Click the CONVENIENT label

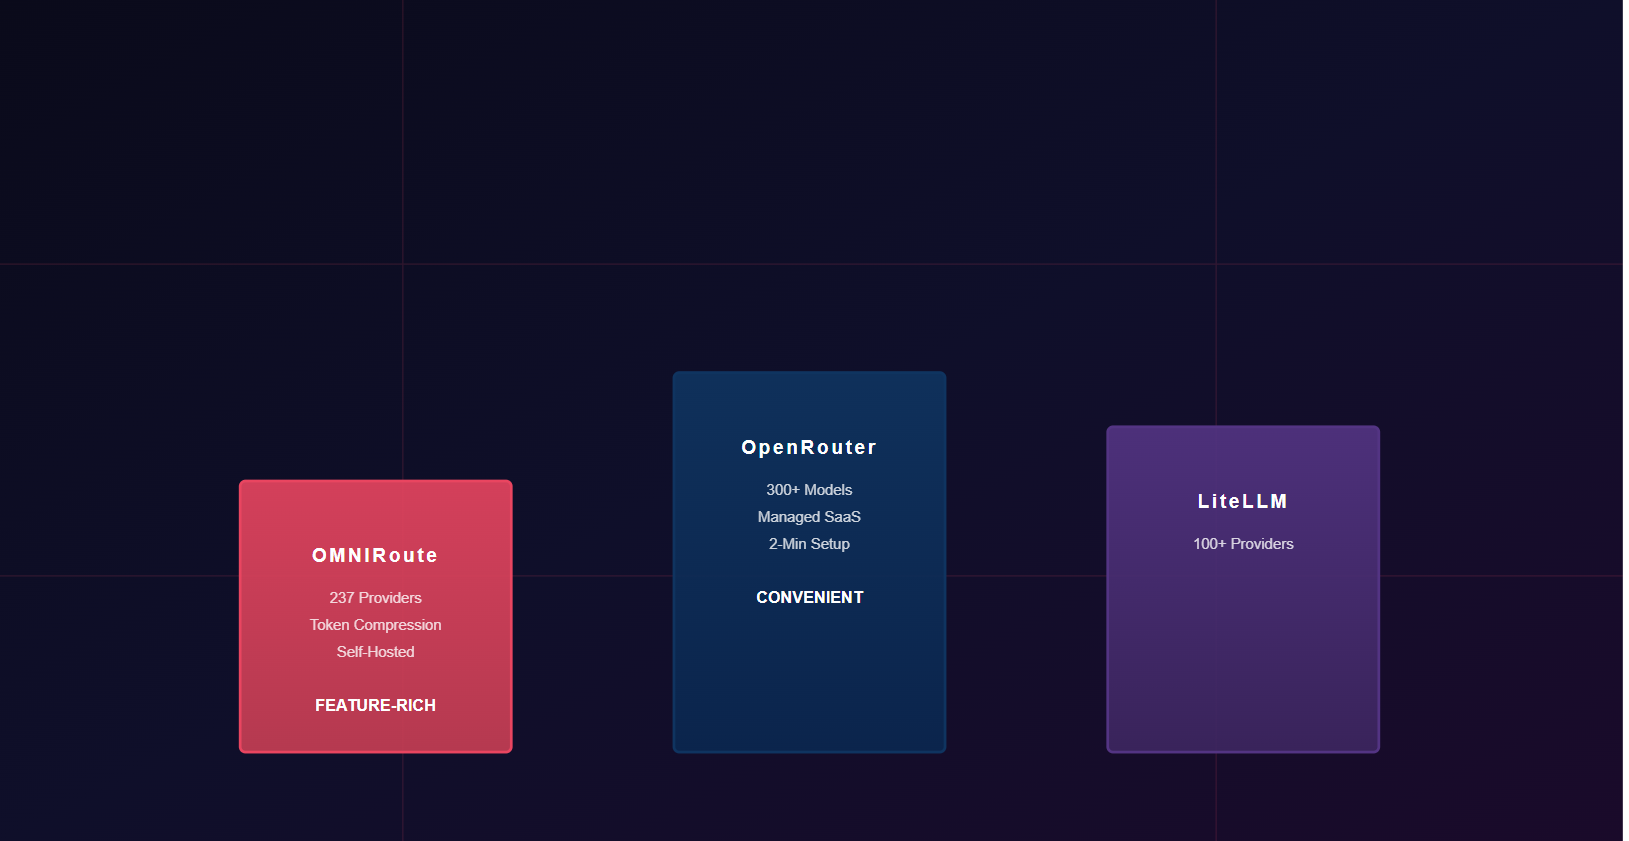[x=809, y=597]
